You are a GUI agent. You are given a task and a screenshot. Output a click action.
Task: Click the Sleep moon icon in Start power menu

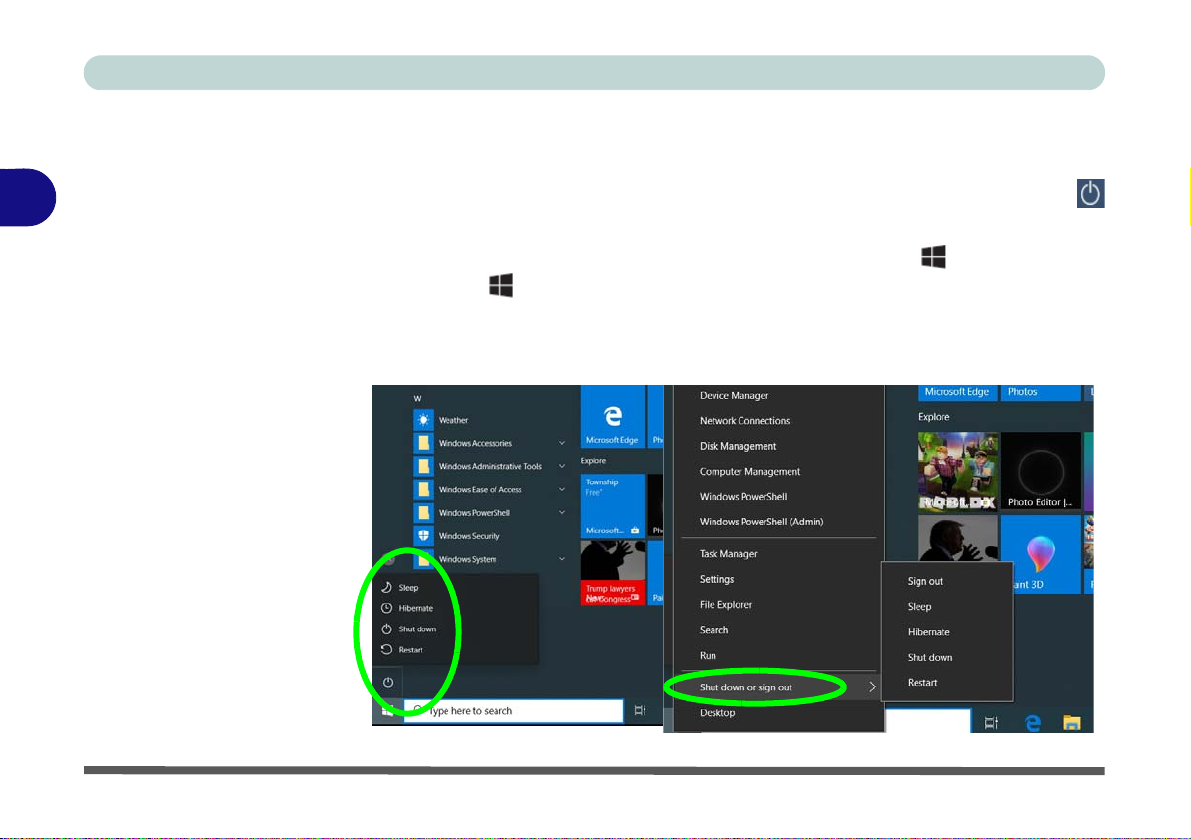[386, 588]
